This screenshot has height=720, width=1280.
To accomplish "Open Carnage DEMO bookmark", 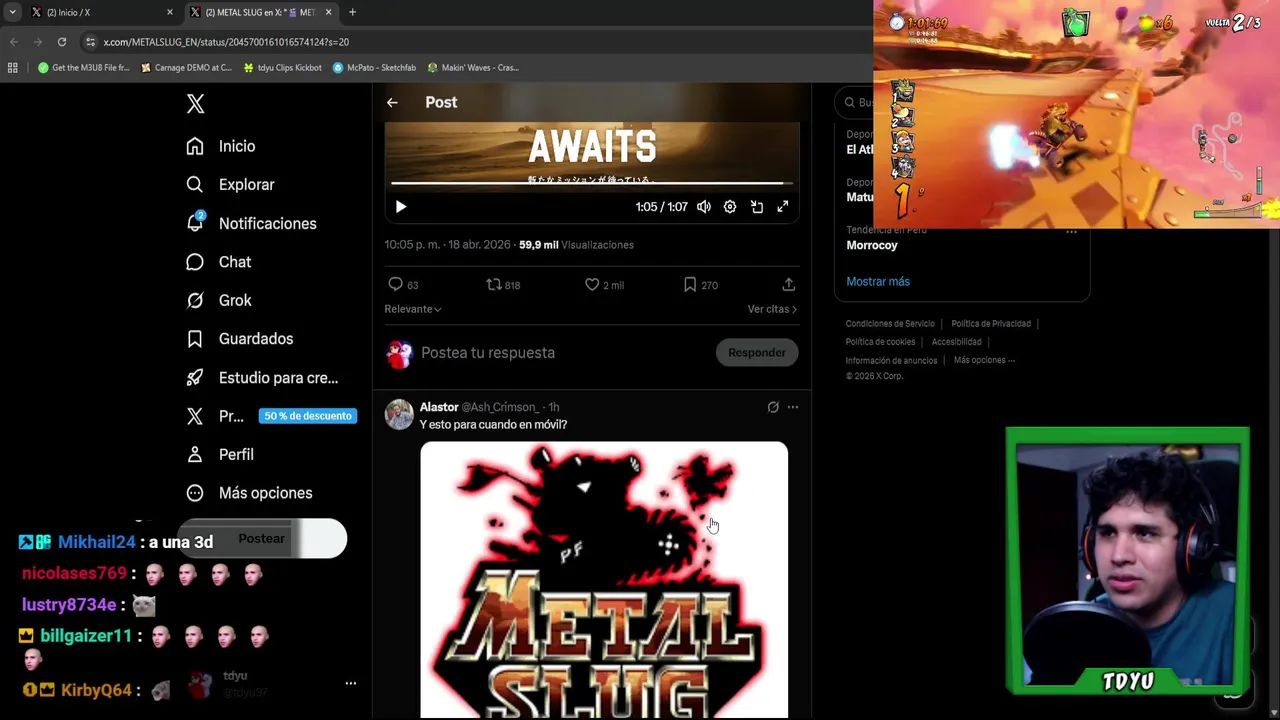I will (186, 68).
